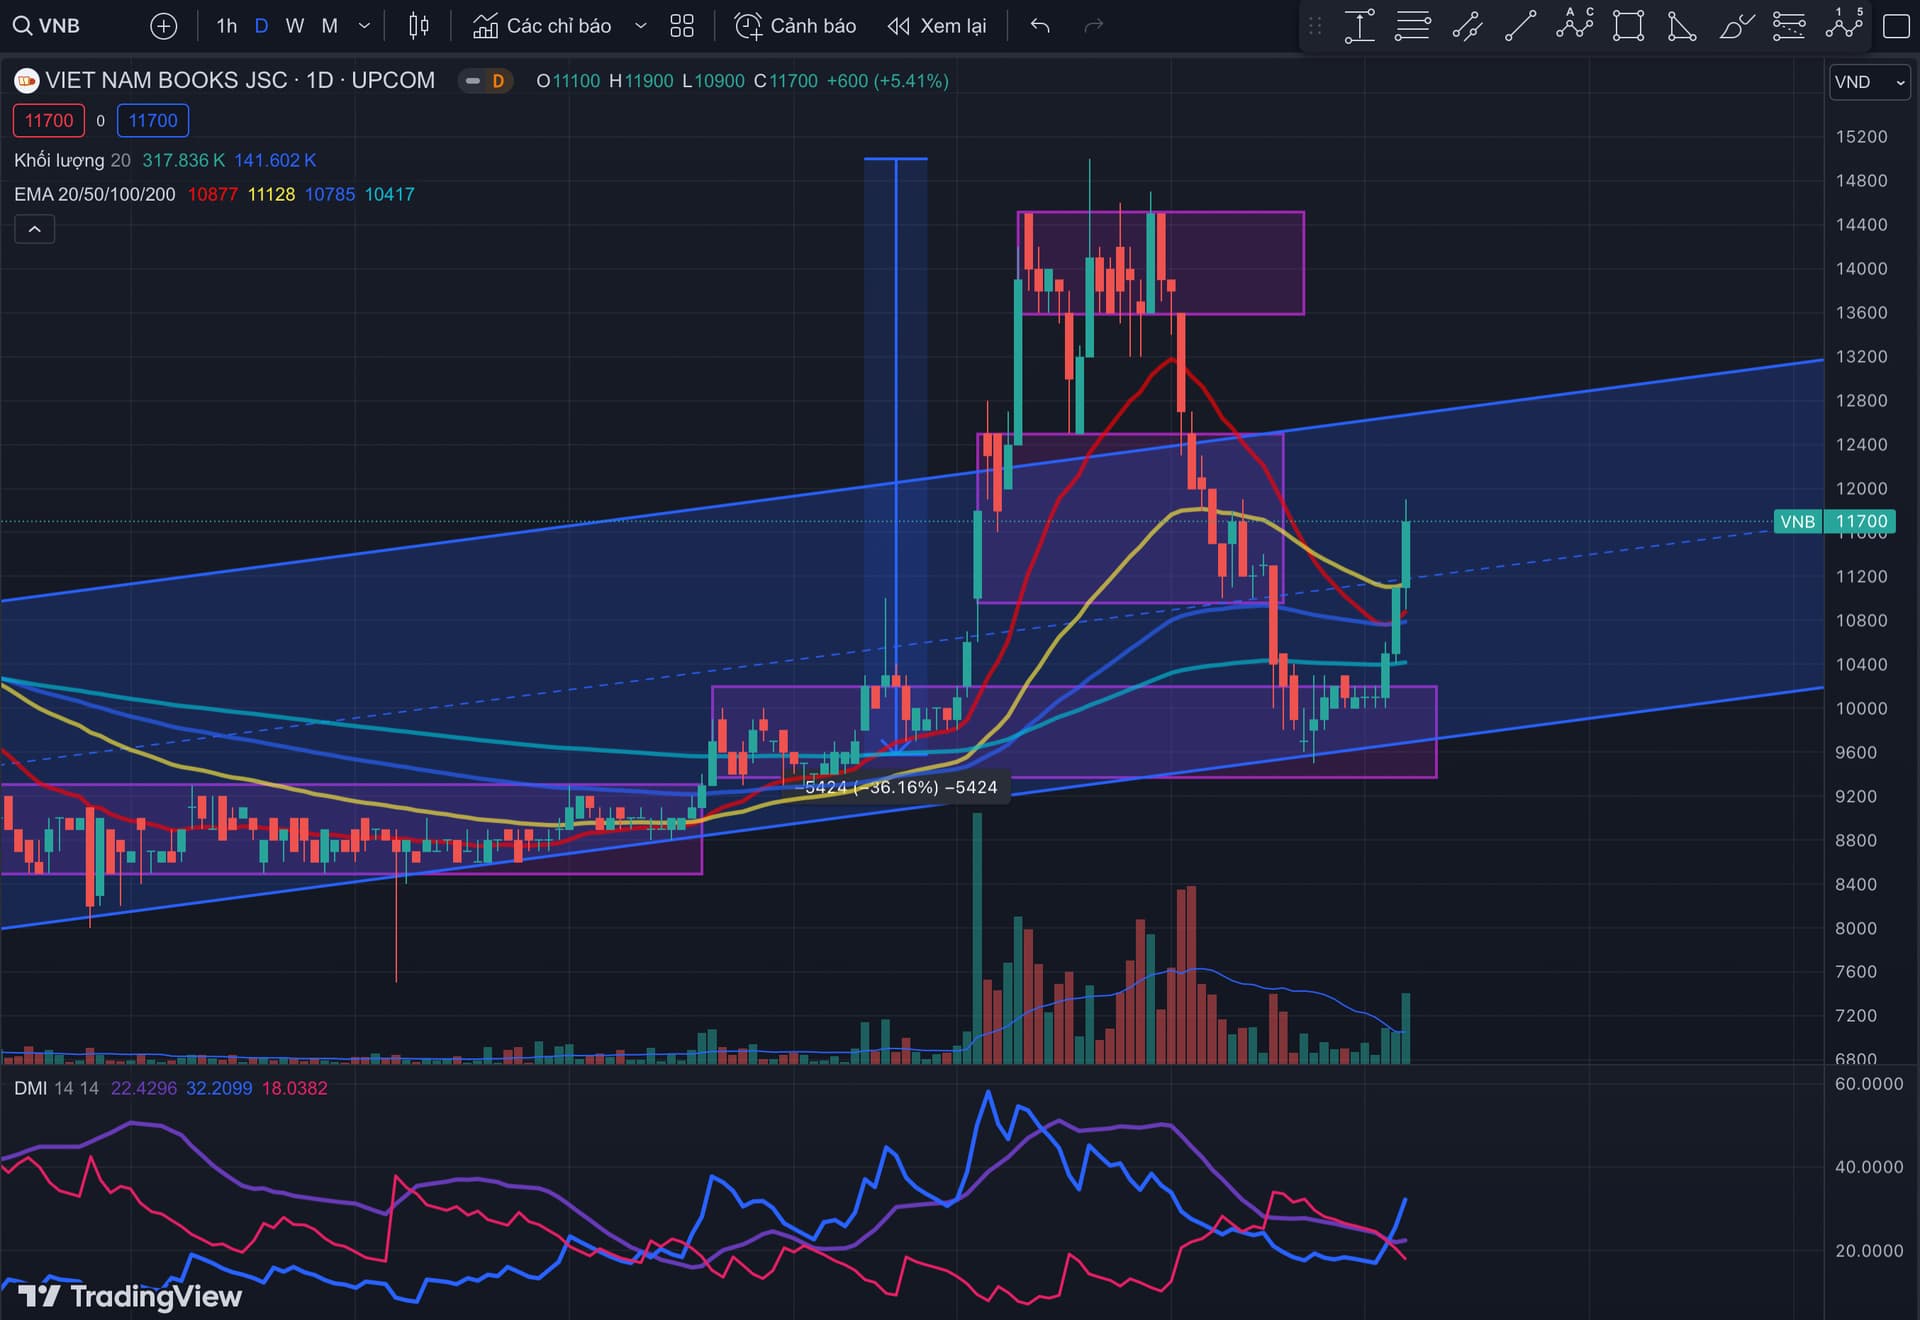
Task: Select the weekly W timeframe
Action: point(294,26)
